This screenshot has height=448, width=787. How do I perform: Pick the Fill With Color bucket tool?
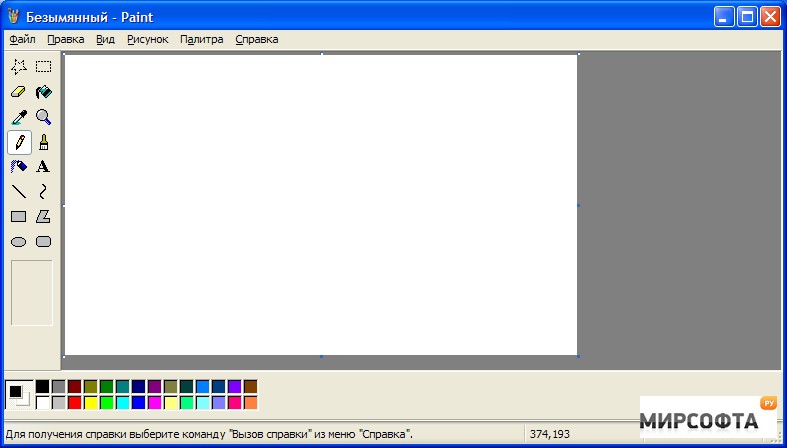point(44,92)
